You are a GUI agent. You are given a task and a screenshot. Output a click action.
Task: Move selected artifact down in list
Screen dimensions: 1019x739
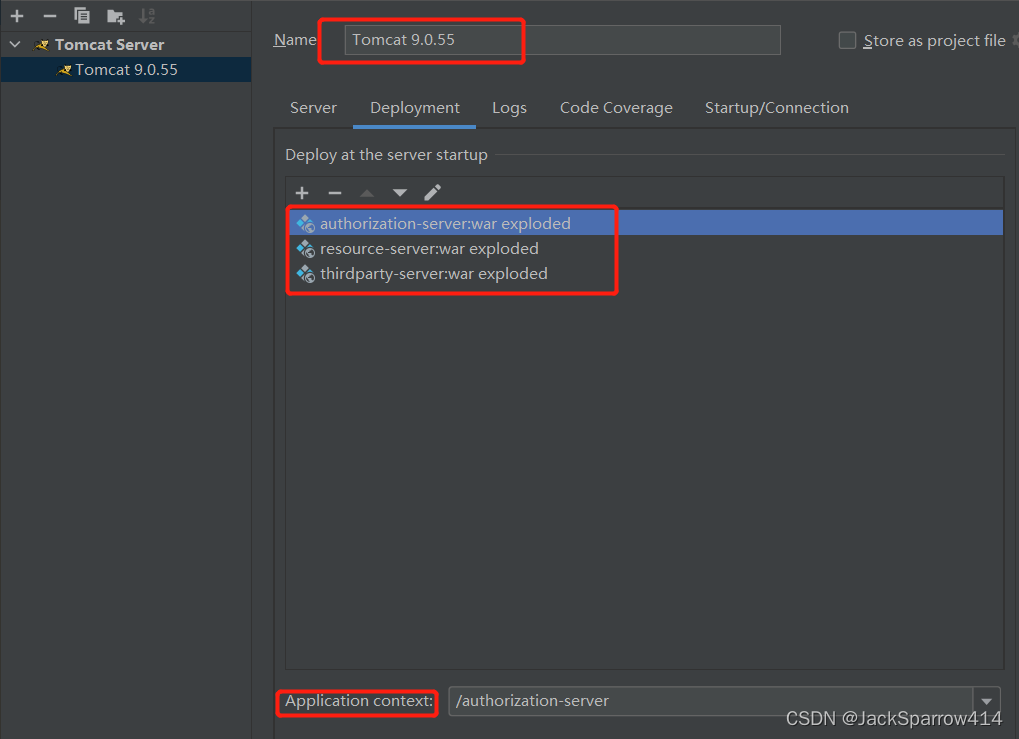click(x=400, y=193)
